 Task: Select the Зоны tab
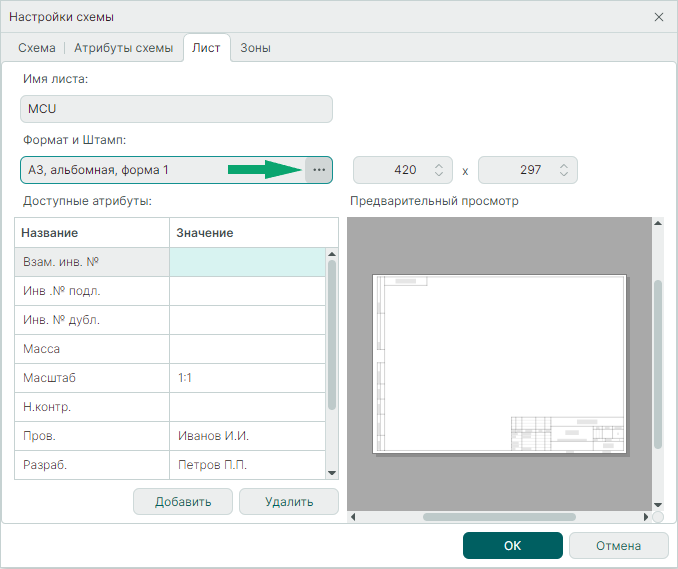[255, 48]
